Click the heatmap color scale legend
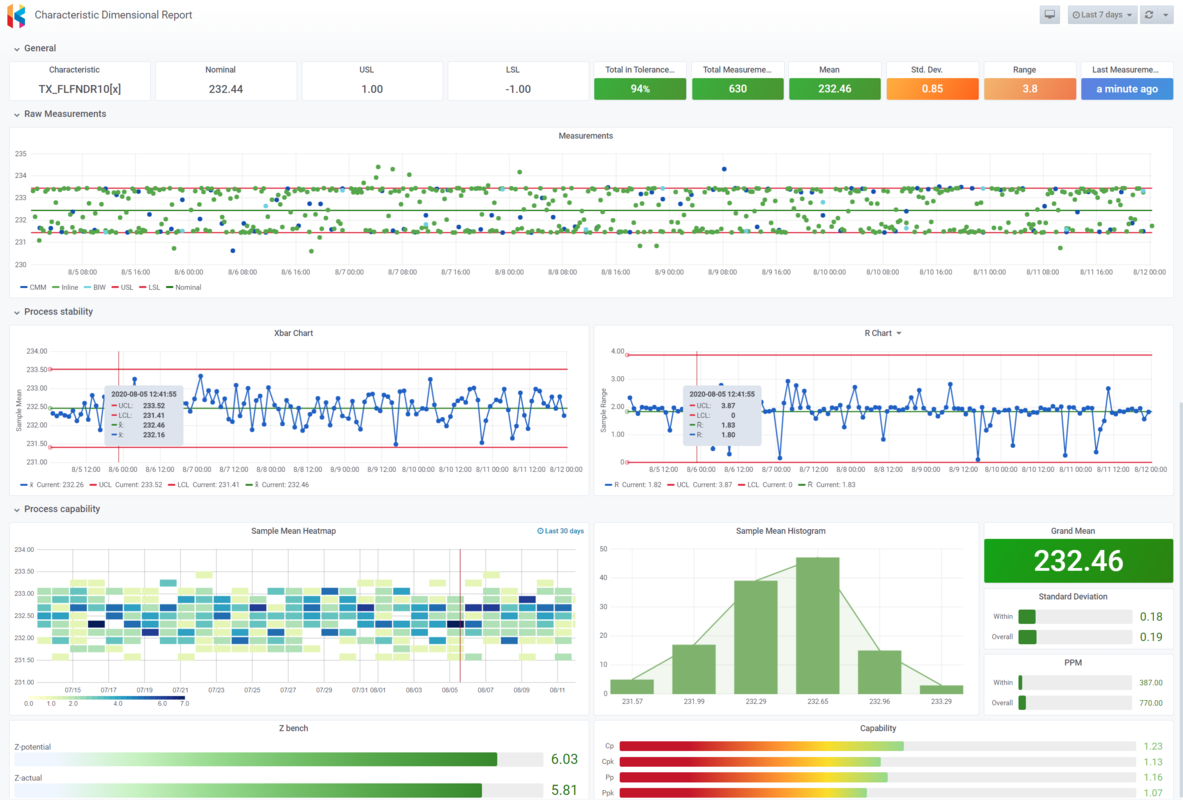The height and width of the screenshot is (800, 1183). coord(107,700)
